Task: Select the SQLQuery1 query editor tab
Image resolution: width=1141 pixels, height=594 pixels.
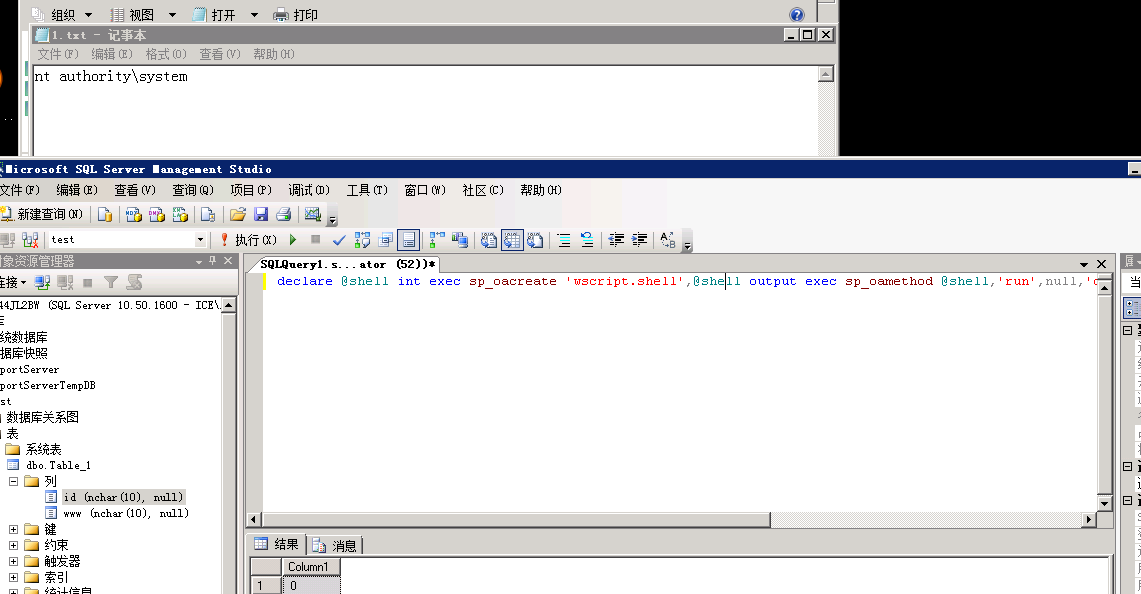Action: 346,264
